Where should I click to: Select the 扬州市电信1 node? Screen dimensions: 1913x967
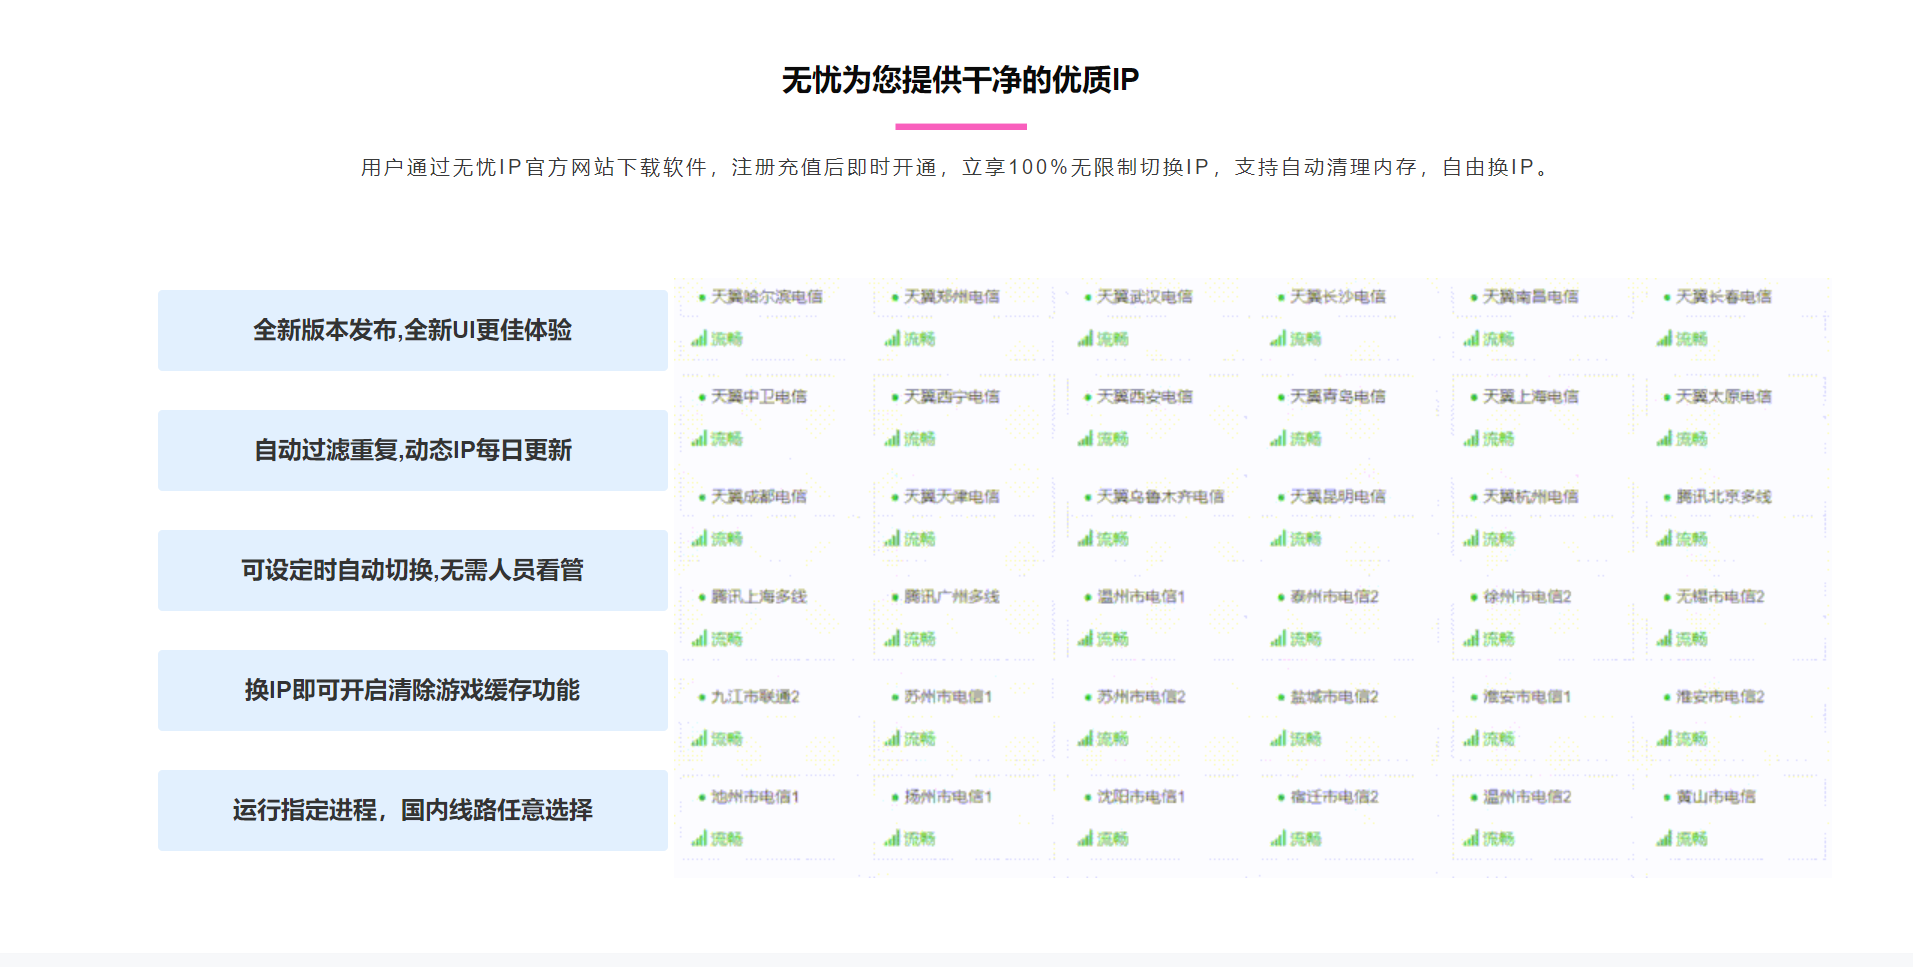[948, 797]
